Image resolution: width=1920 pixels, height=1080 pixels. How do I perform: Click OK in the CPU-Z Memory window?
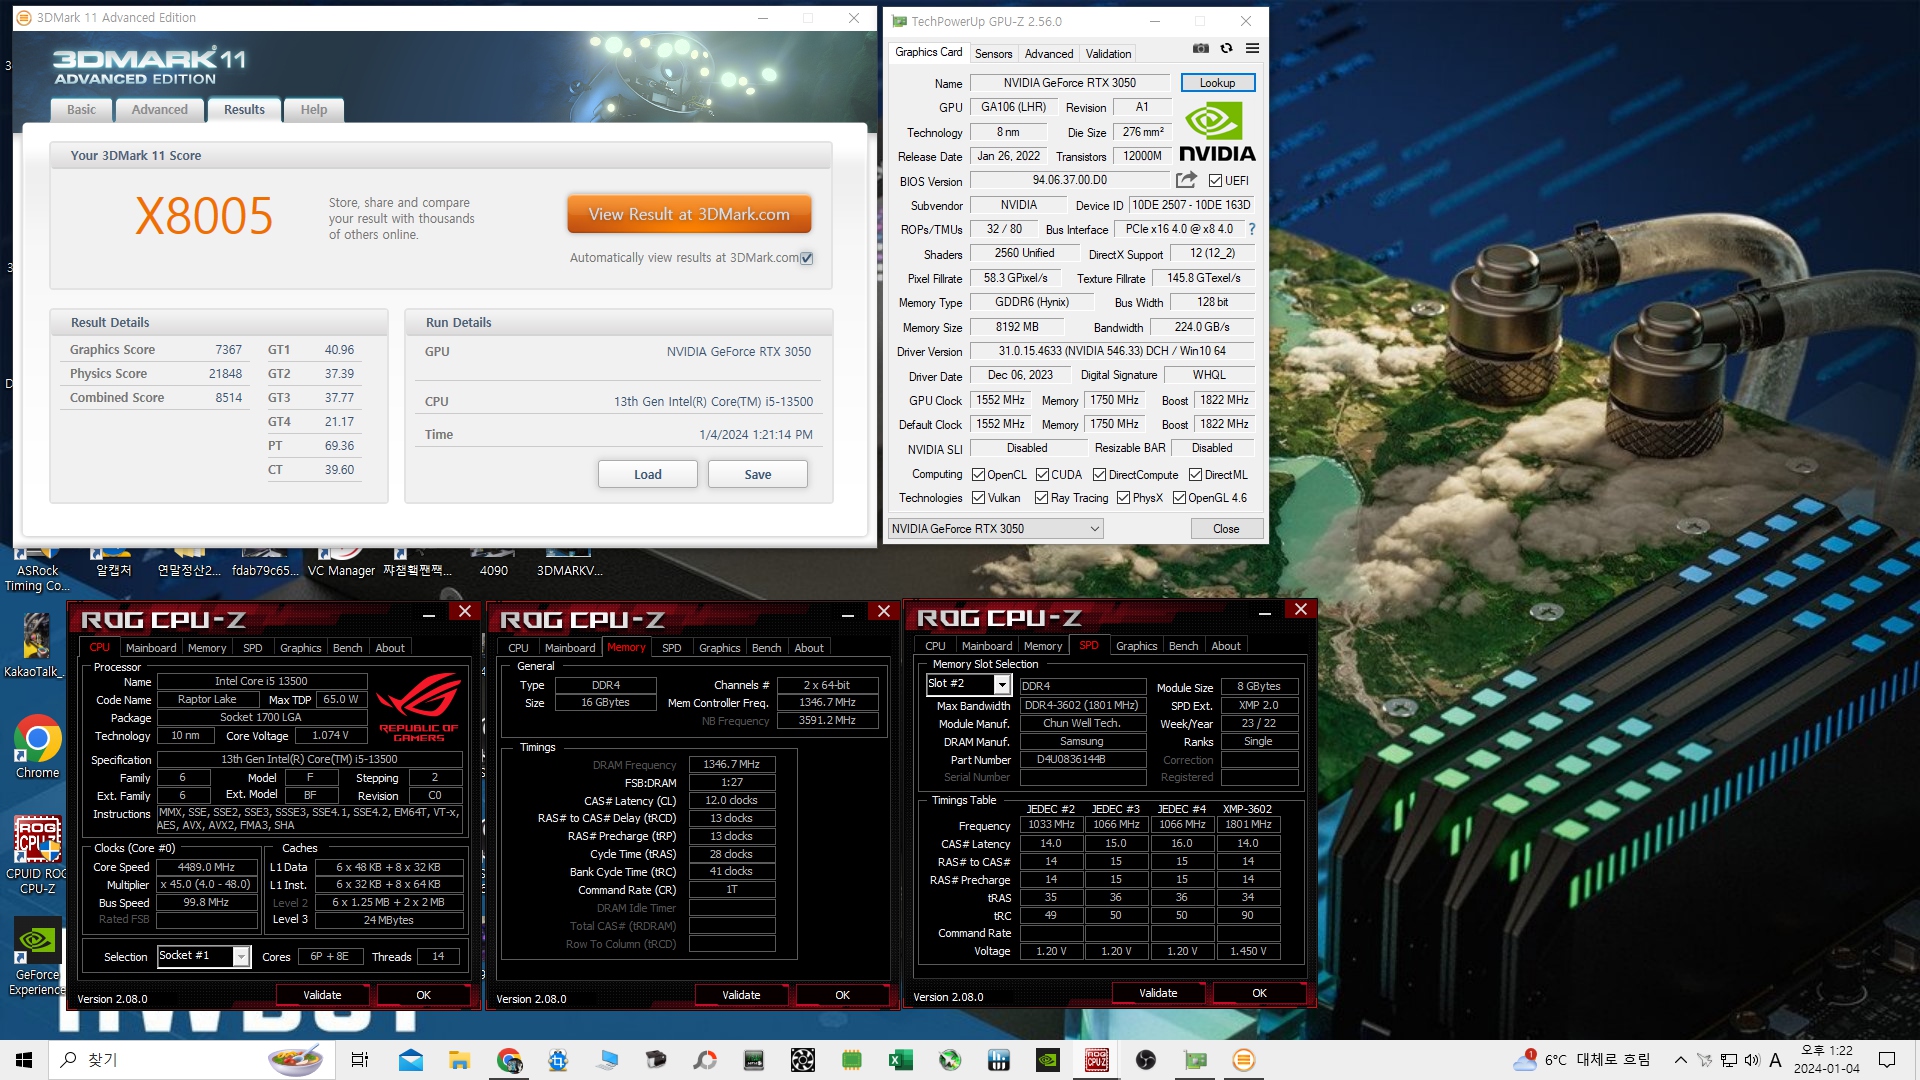[842, 995]
